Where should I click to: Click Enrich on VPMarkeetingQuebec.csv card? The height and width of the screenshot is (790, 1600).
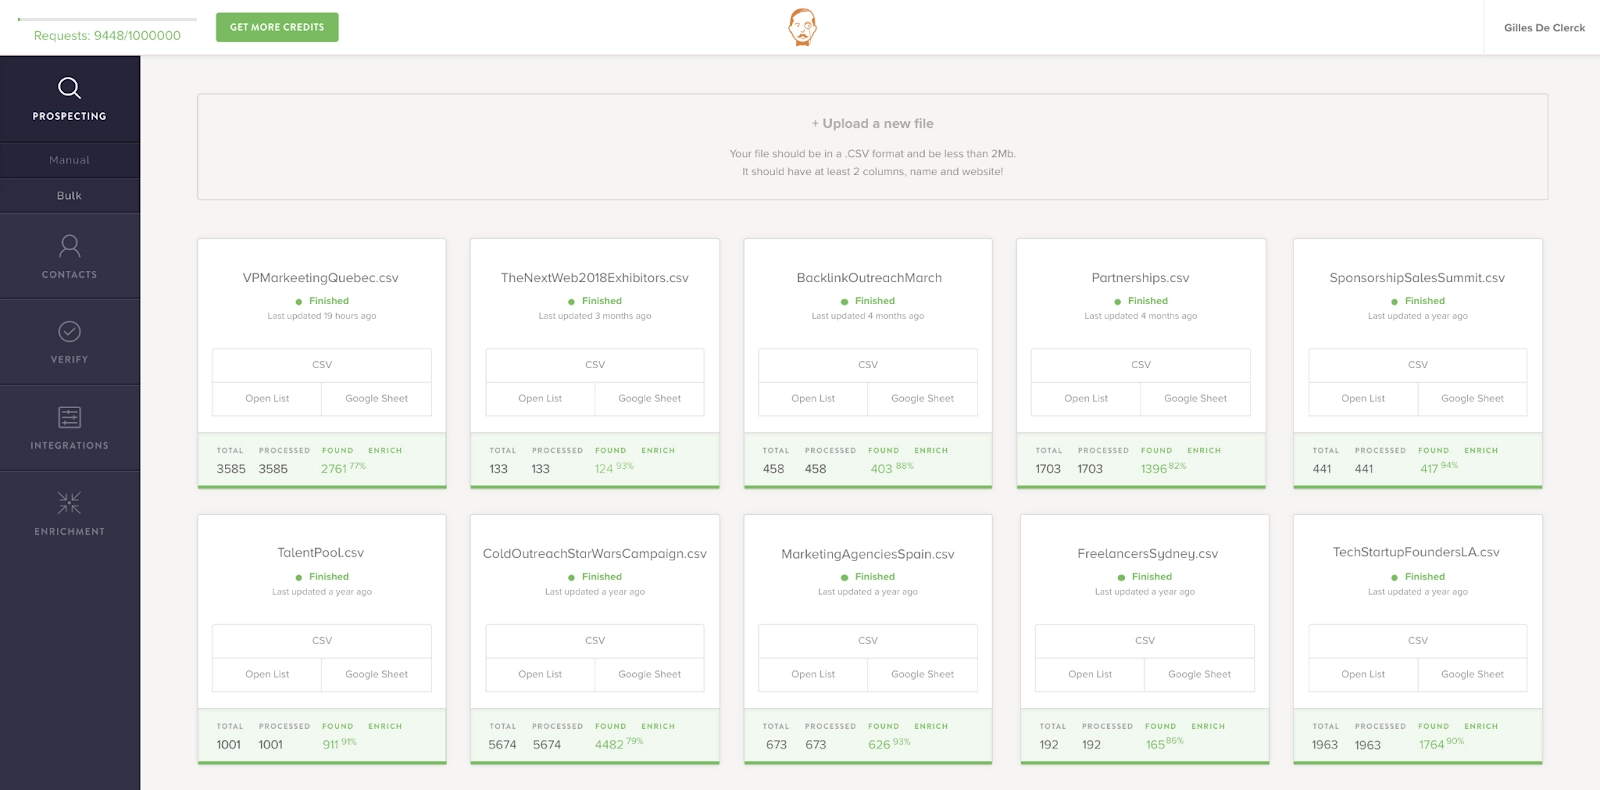click(x=385, y=451)
